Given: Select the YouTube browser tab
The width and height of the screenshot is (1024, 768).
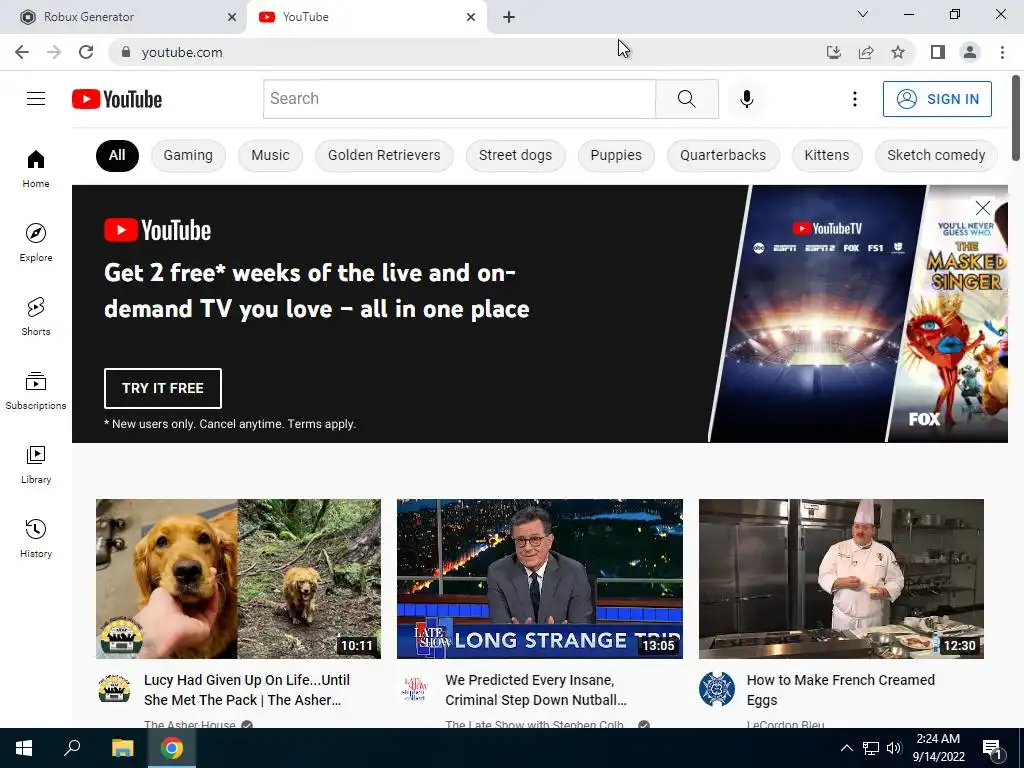Looking at the screenshot, I should click(x=366, y=17).
